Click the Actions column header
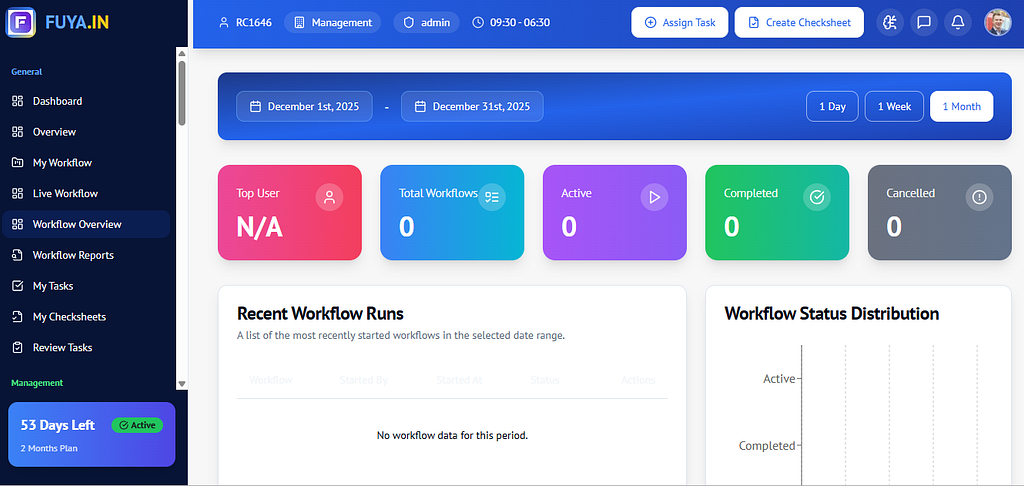 click(x=638, y=380)
